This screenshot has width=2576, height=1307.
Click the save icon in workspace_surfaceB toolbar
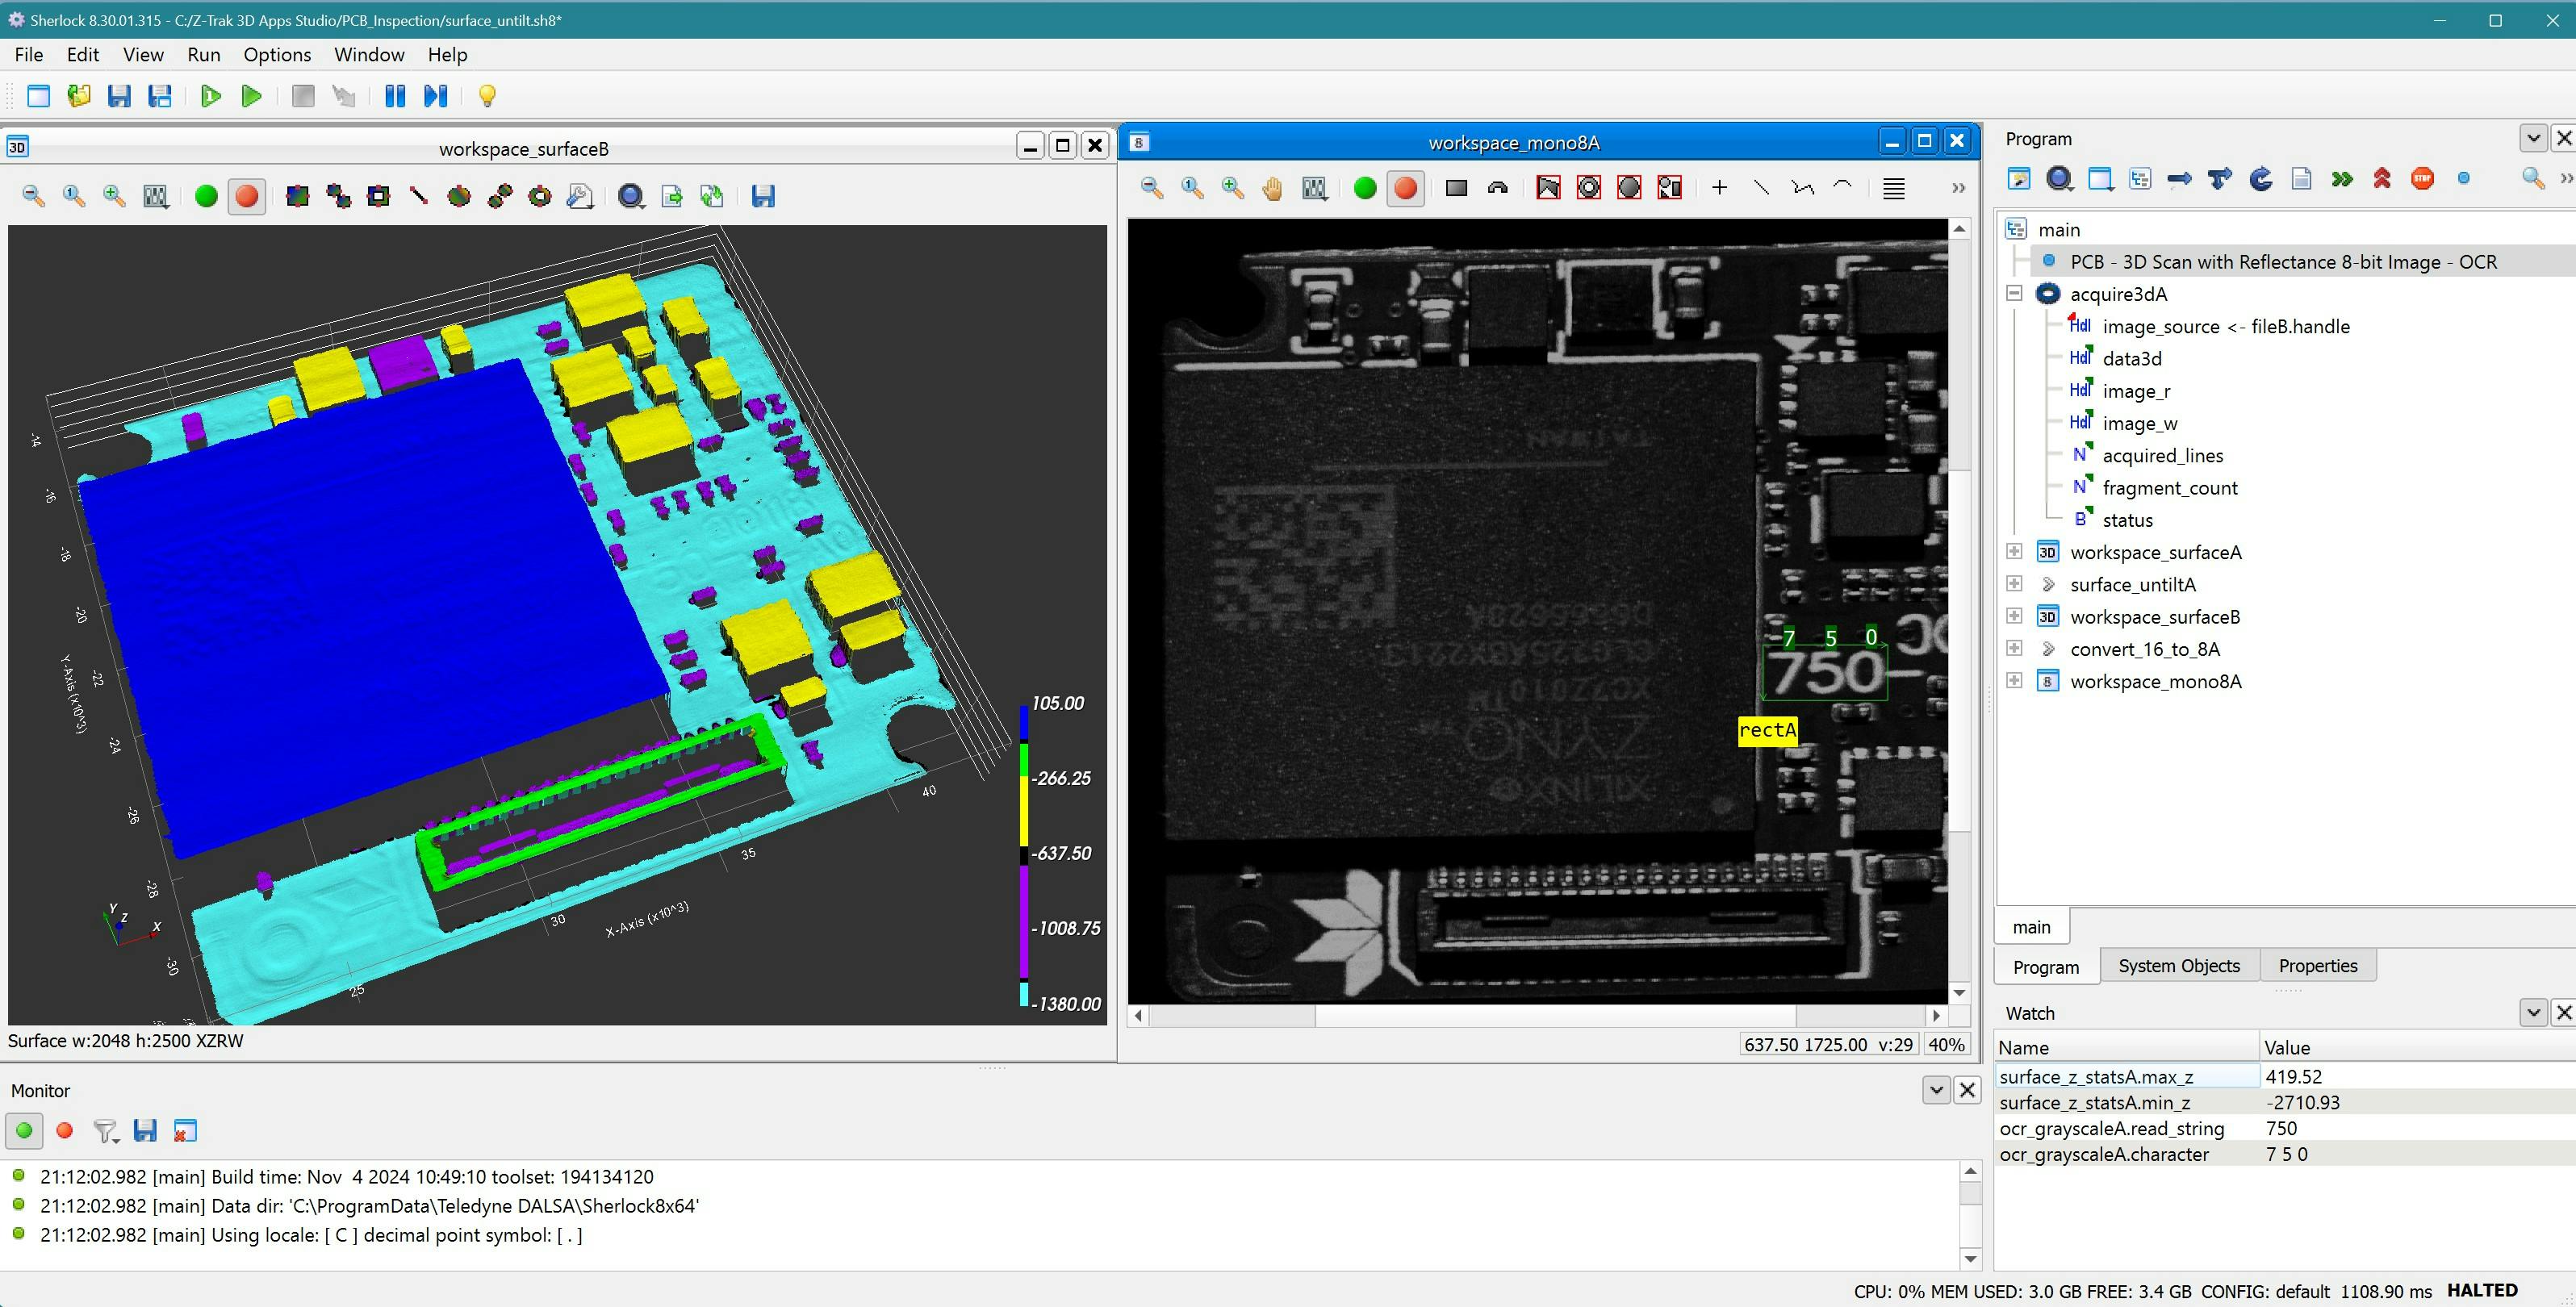763,196
